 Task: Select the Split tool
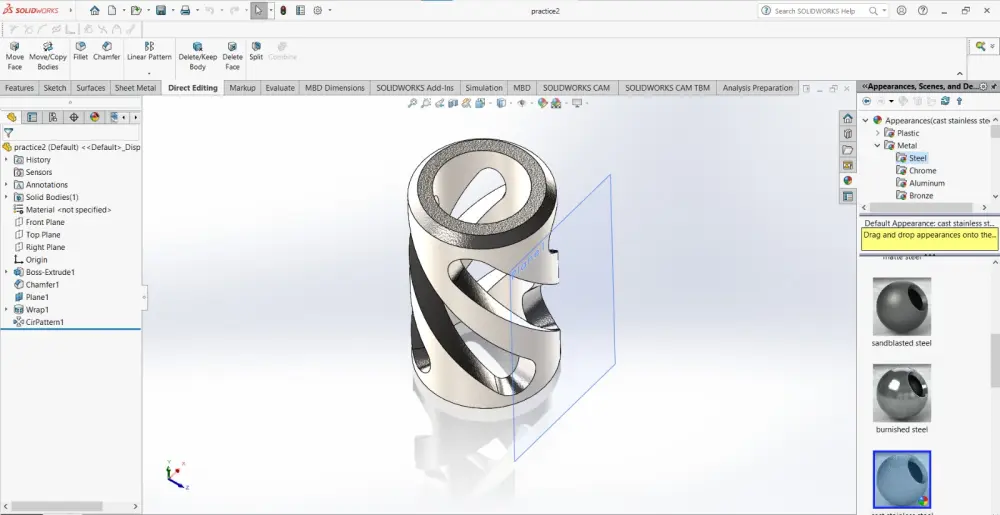[x=256, y=51]
